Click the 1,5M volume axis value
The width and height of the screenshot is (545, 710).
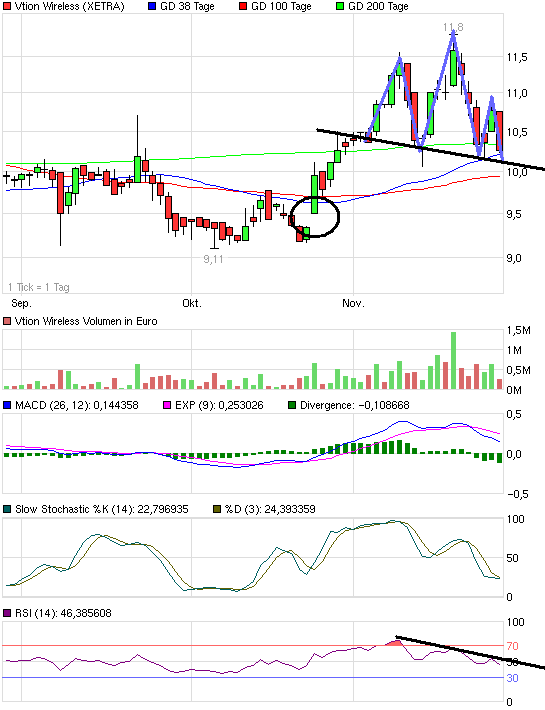tap(518, 331)
